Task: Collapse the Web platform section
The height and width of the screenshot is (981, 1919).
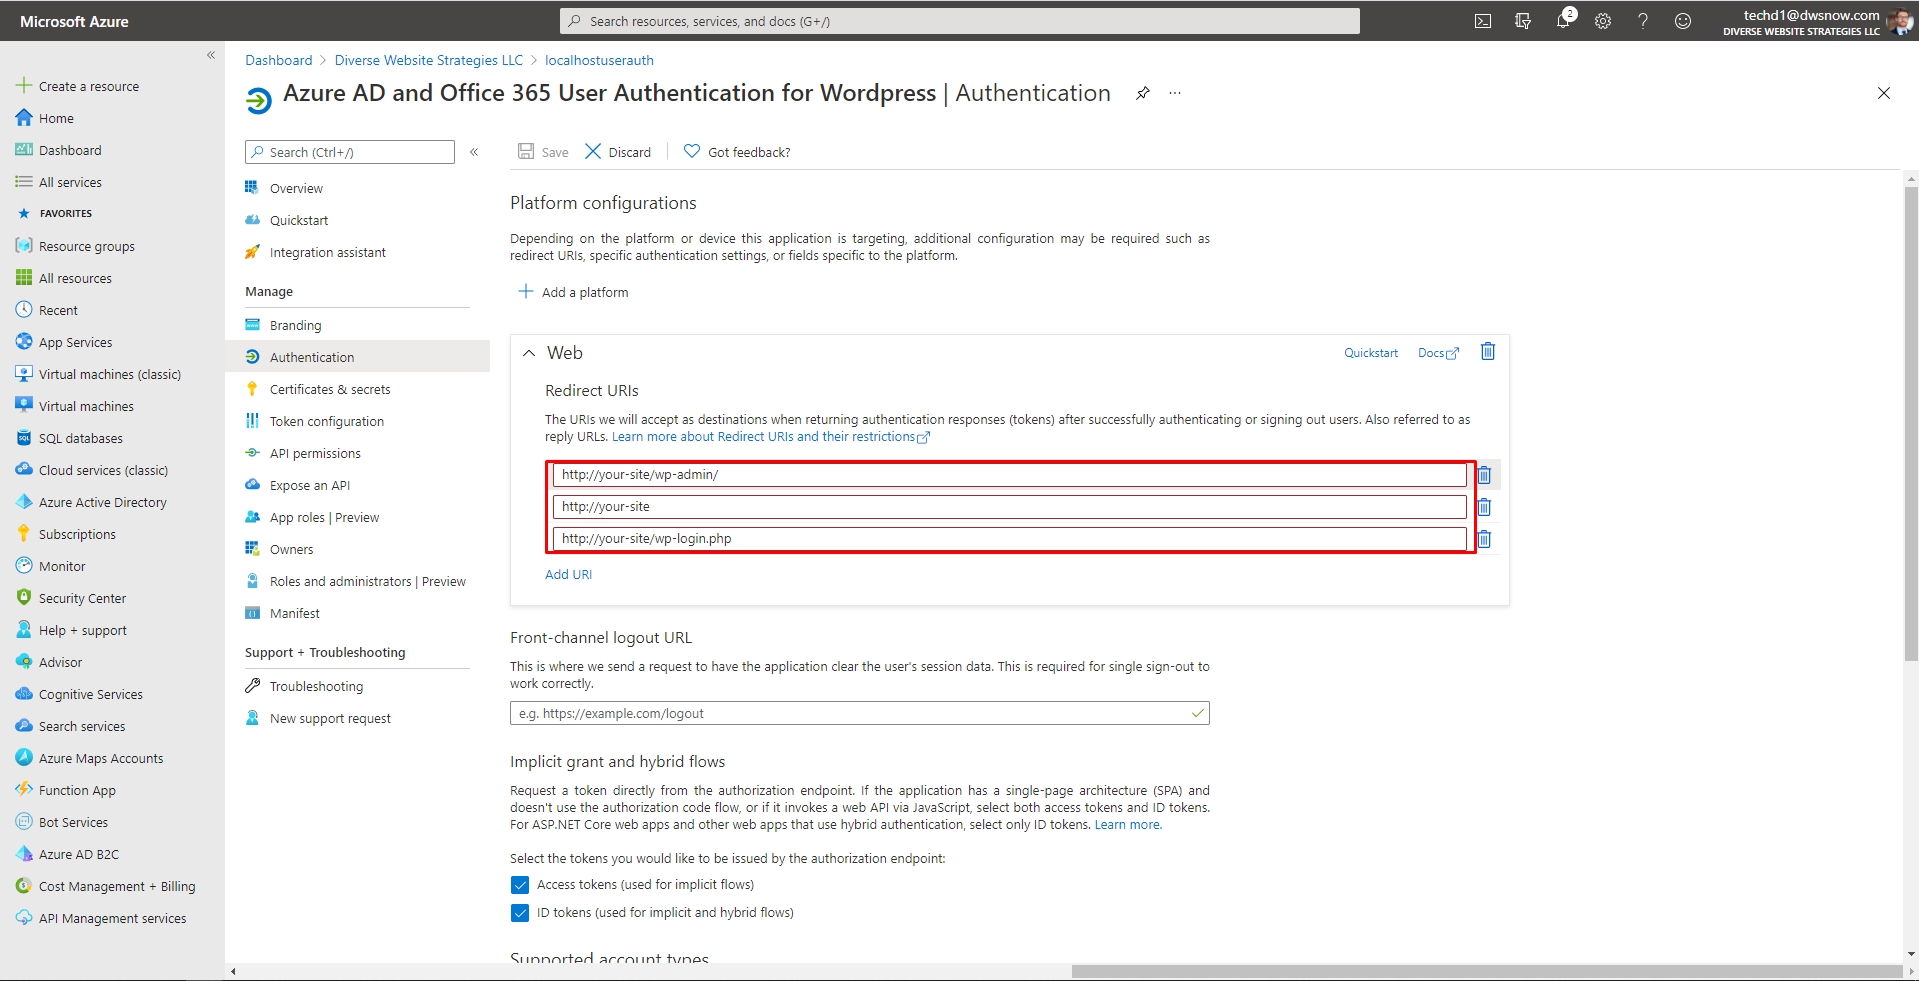Action: click(529, 353)
